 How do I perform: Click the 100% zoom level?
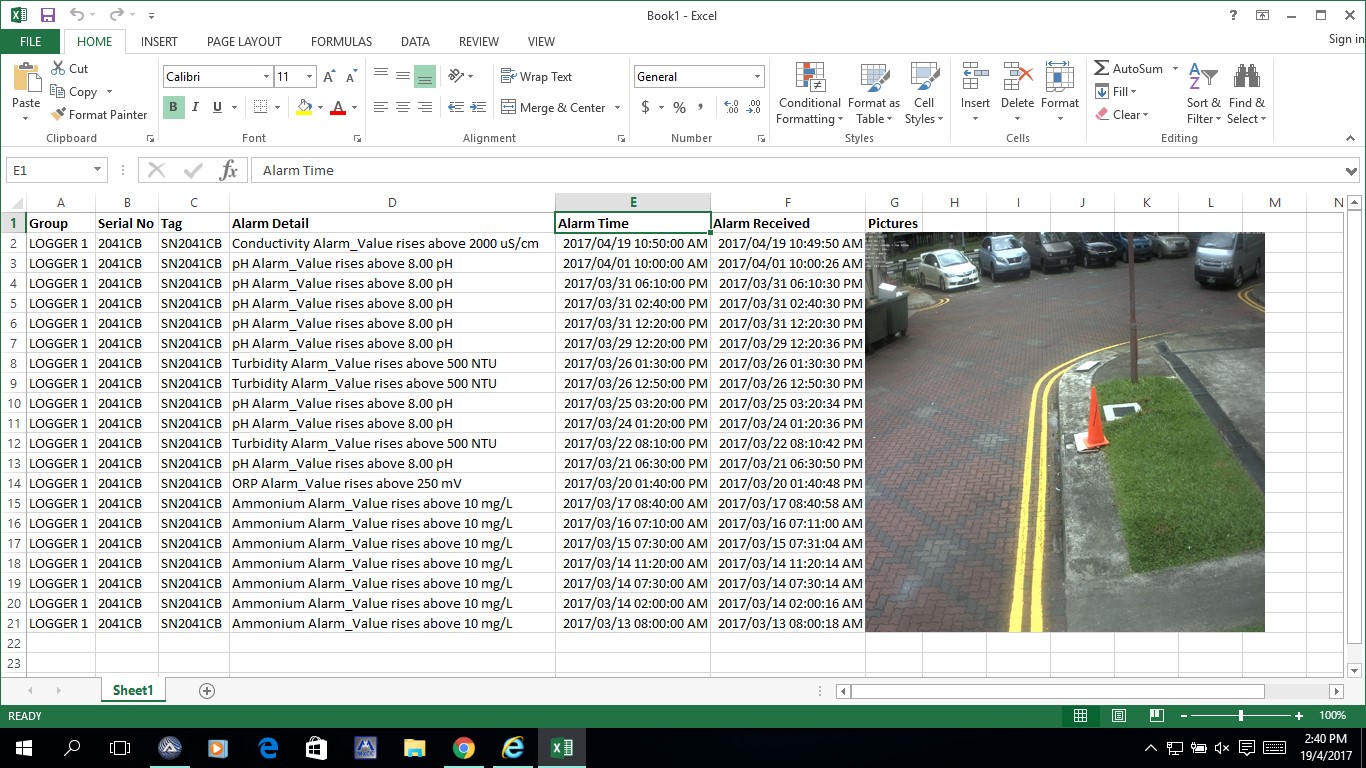point(1332,716)
